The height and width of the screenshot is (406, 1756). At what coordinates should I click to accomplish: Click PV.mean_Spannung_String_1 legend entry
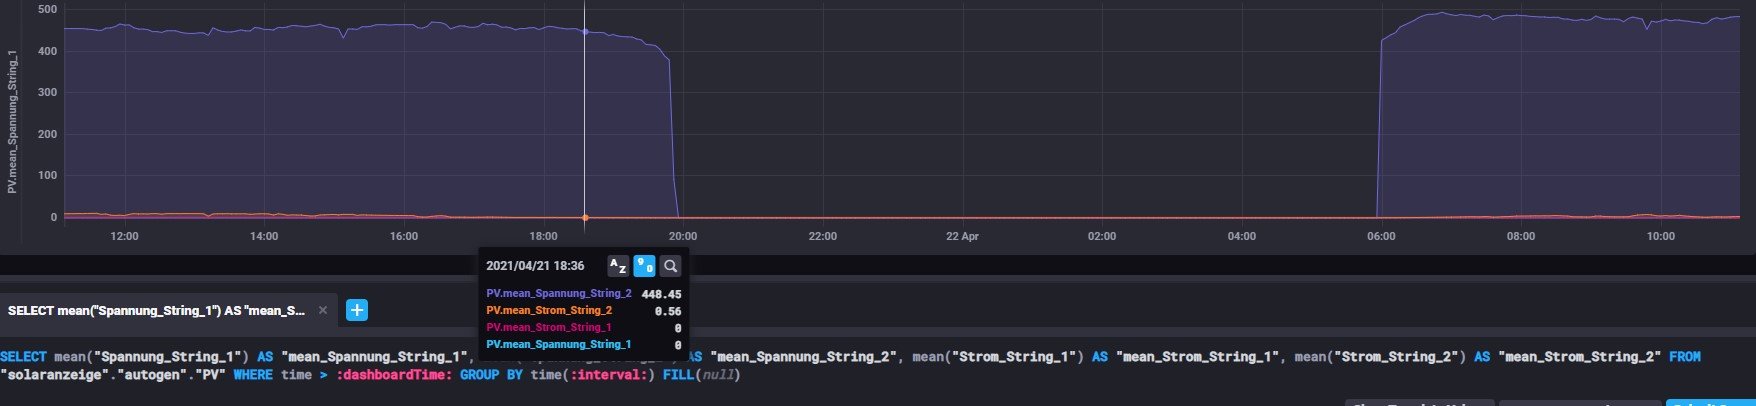558,345
